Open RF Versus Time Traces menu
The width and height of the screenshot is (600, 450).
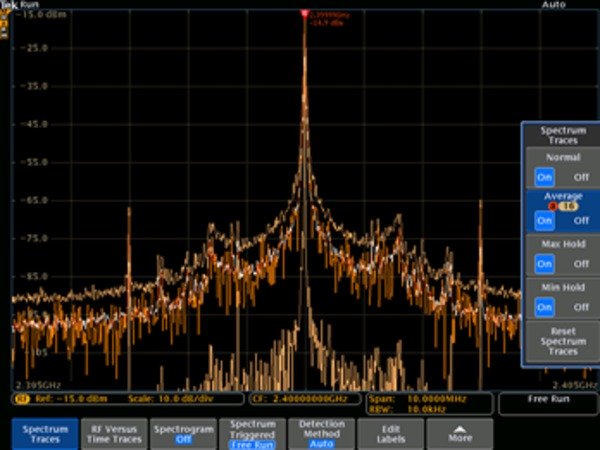coord(112,433)
